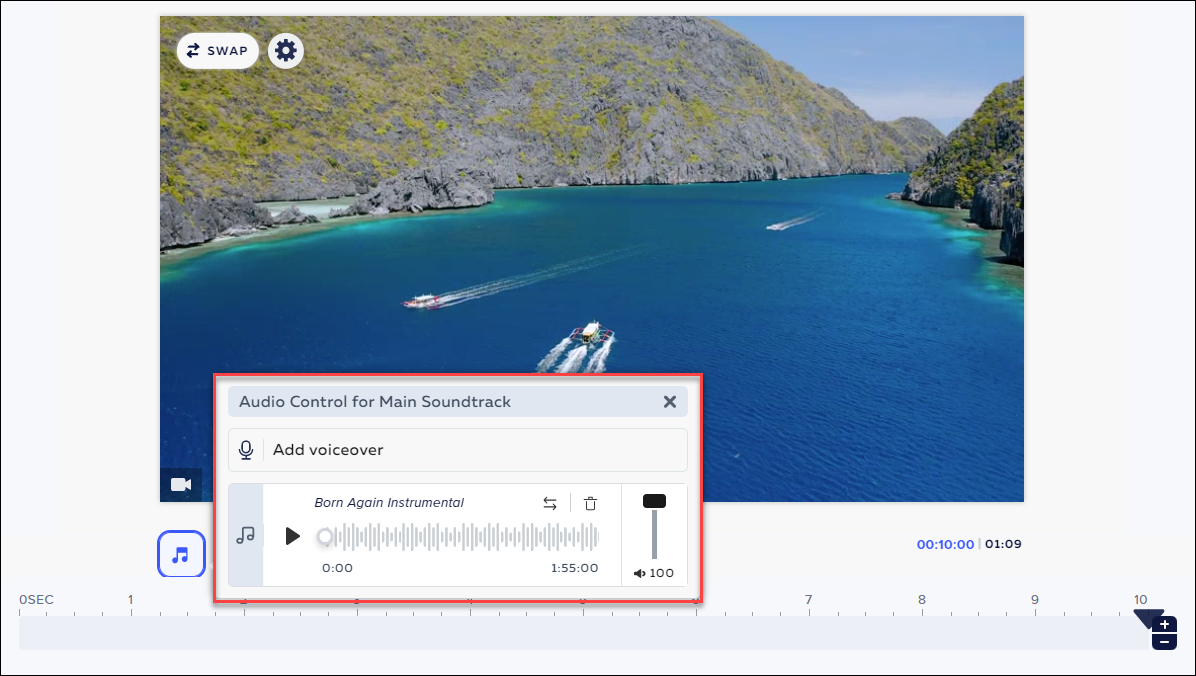This screenshot has height=676, width=1196.
Task: Click the microphone icon for voiceover
Action: (x=246, y=450)
